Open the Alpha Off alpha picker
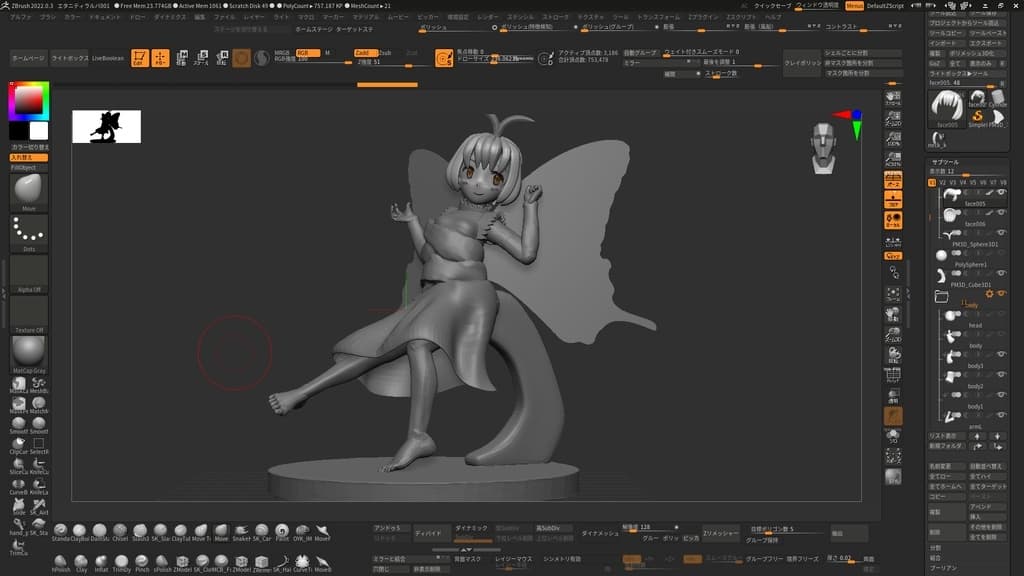 [x=29, y=274]
